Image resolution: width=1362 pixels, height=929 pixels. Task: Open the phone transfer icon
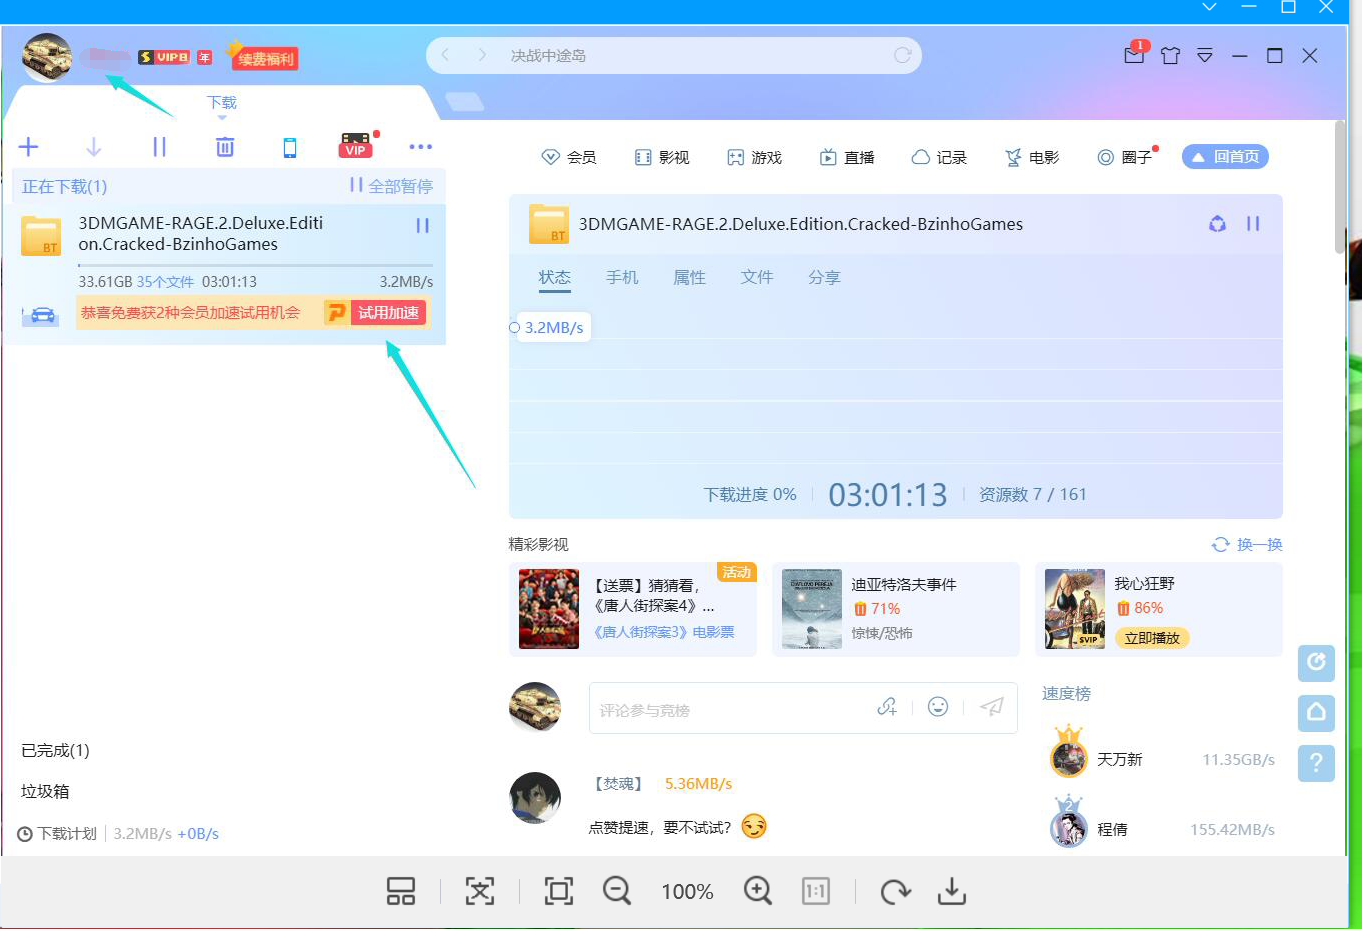coord(289,146)
